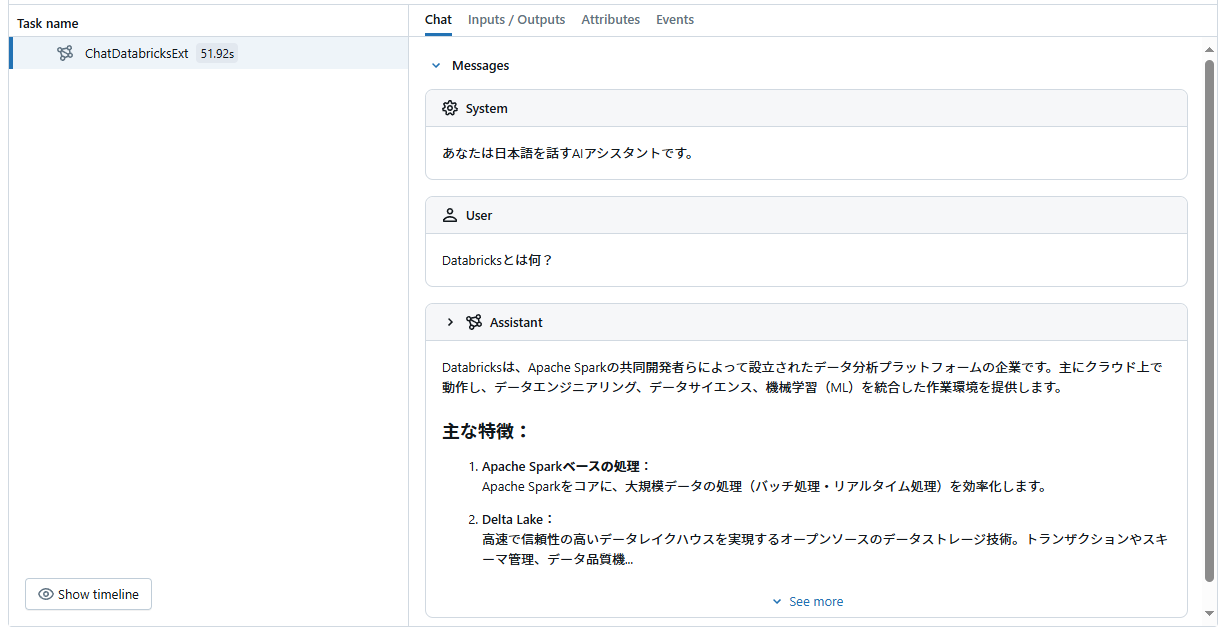Click the System message header bar
This screenshot has width=1224, height=633.
[x=806, y=108]
